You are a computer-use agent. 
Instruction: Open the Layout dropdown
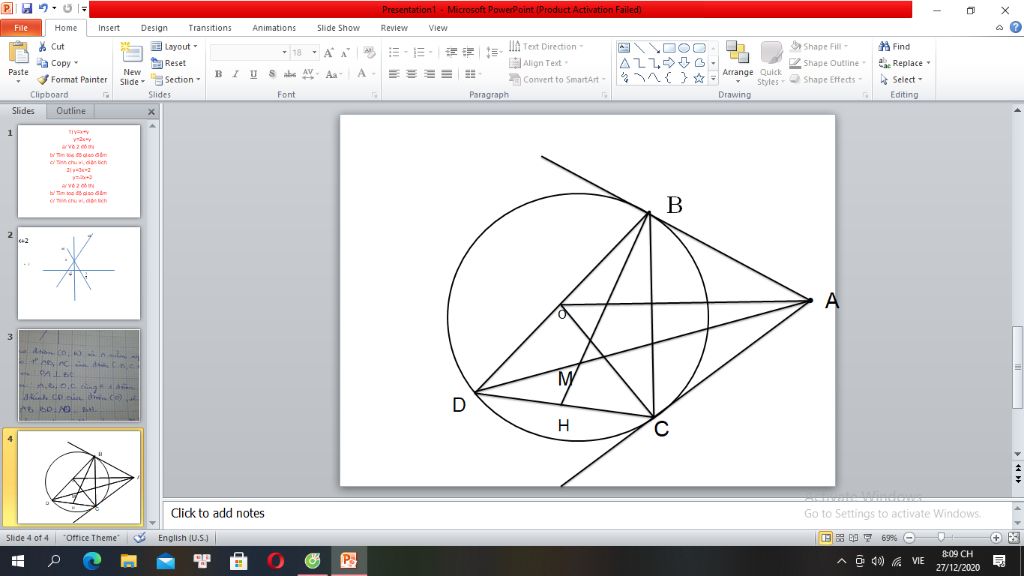(174, 46)
